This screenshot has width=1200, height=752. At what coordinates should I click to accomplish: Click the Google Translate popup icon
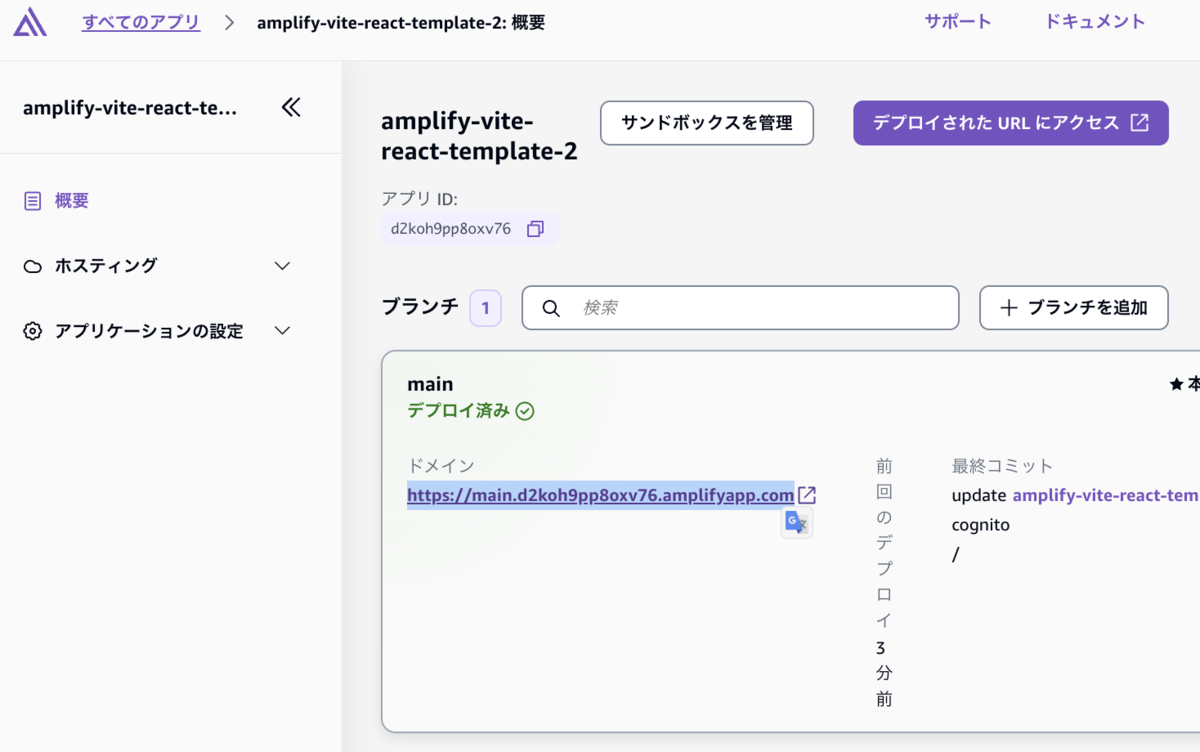pyautogui.click(x=797, y=522)
